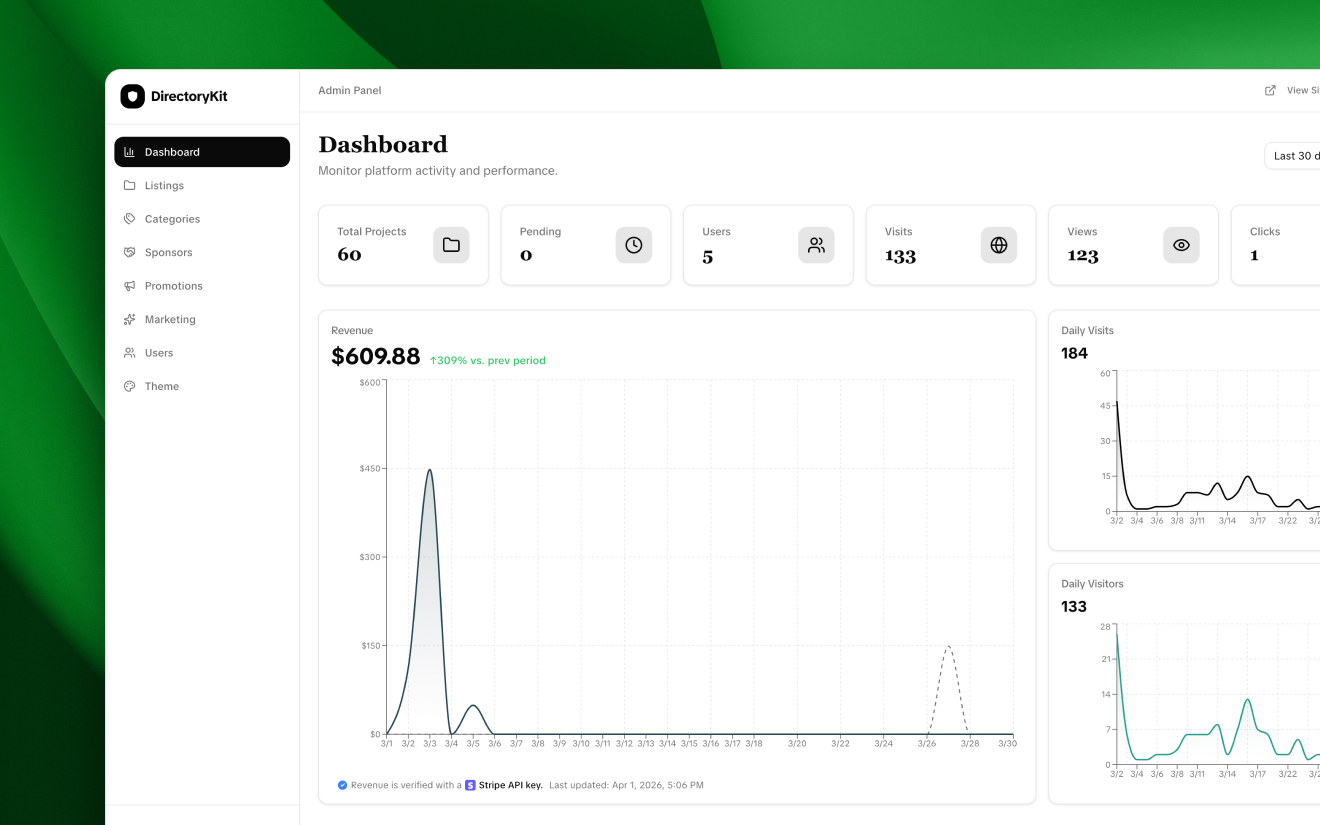Viewport: 1320px width, 825px height.
Task: Click the Admin Panel breadcrumb text
Action: [x=349, y=90]
